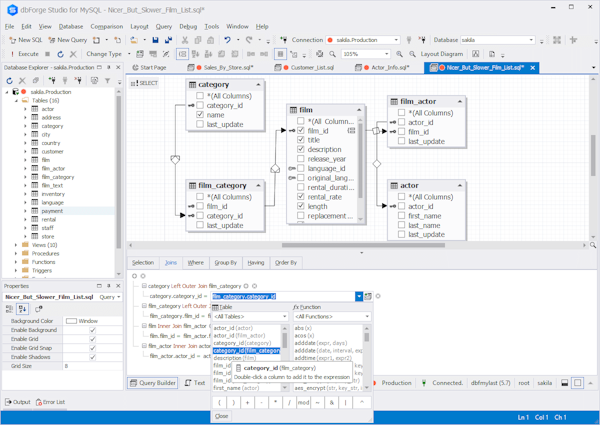Image resolution: width=600 pixels, height=425 pixels.
Task: Click the Close button in expression popup
Action: [221, 416]
